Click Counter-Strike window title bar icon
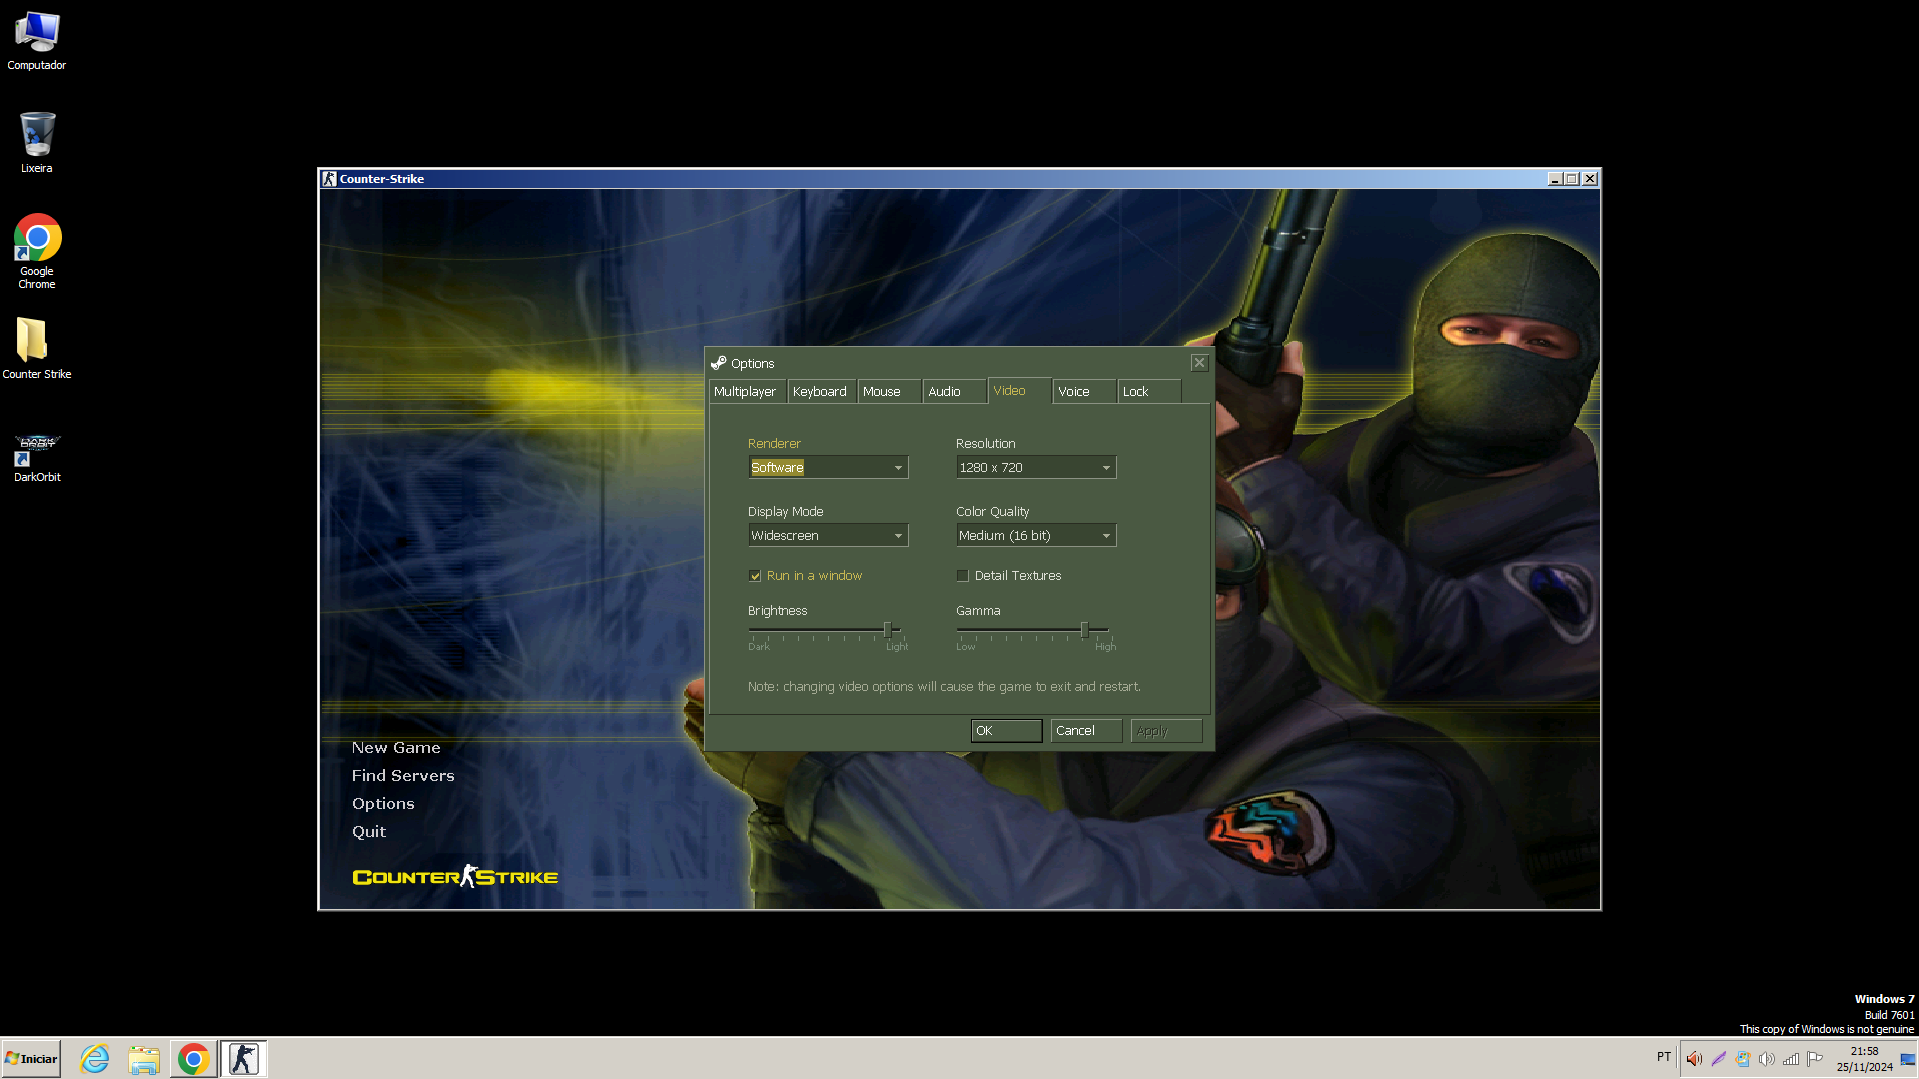This screenshot has width=1919, height=1079. pos(329,179)
